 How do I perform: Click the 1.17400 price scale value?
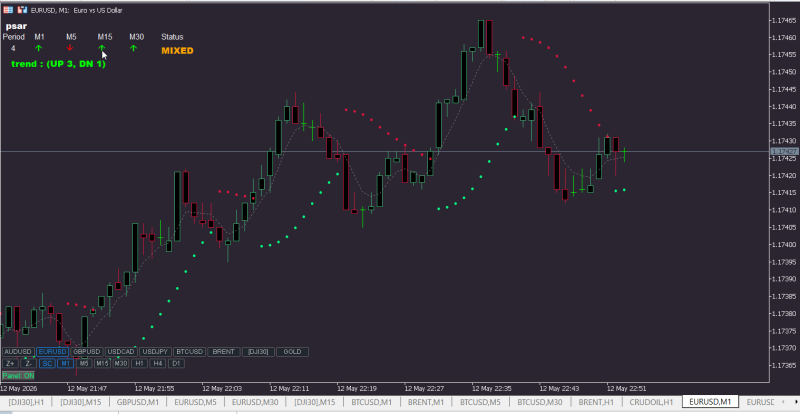pyautogui.click(x=785, y=245)
